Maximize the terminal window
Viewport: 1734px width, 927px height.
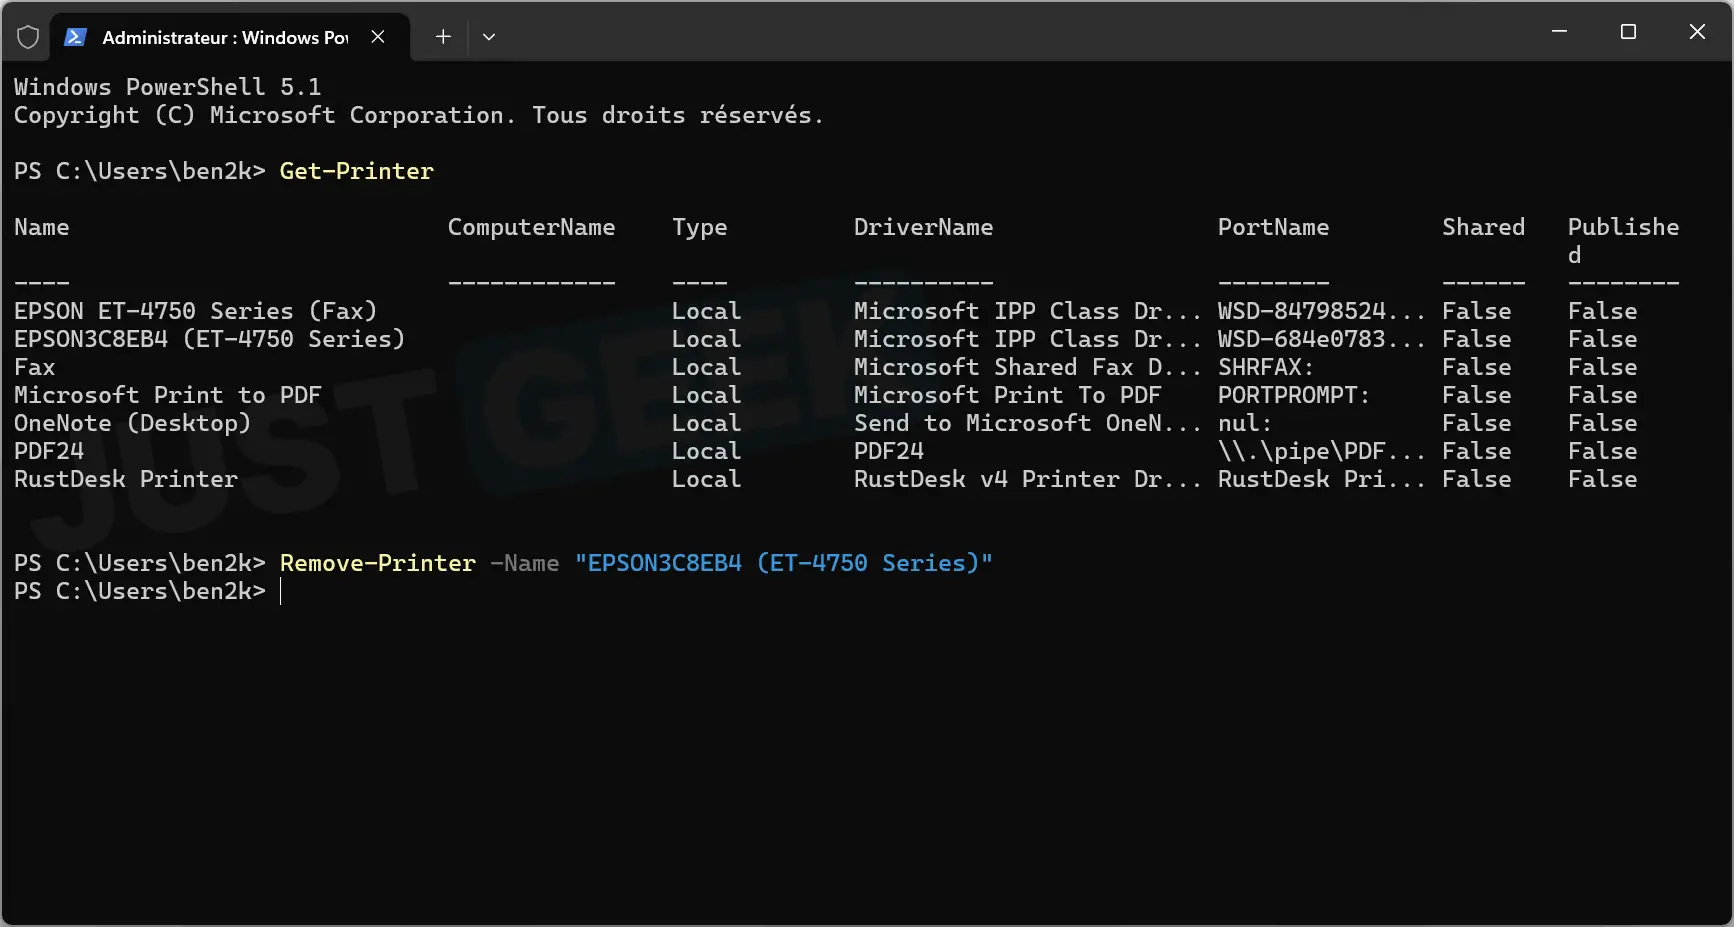click(x=1628, y=32)
